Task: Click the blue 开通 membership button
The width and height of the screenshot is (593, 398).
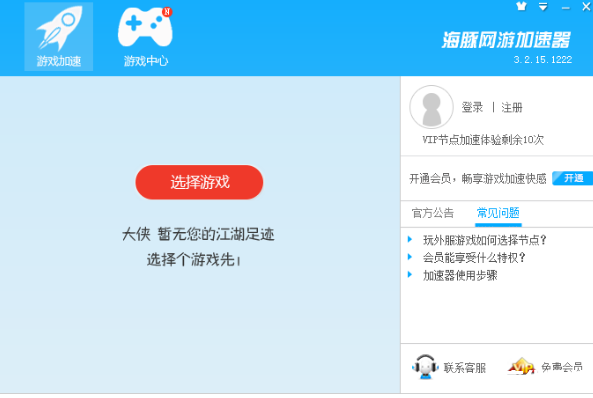Action: click(573, 178)
